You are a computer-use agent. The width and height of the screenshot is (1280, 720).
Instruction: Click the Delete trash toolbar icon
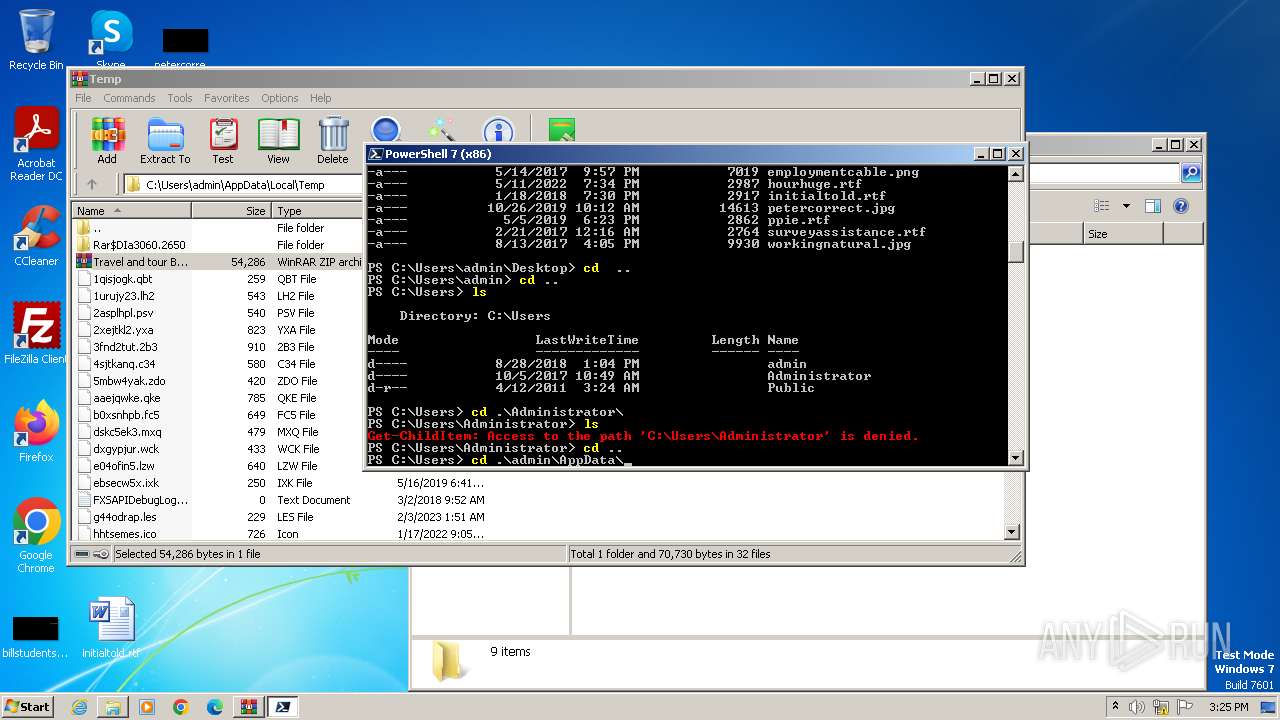[x=333, y=141]
